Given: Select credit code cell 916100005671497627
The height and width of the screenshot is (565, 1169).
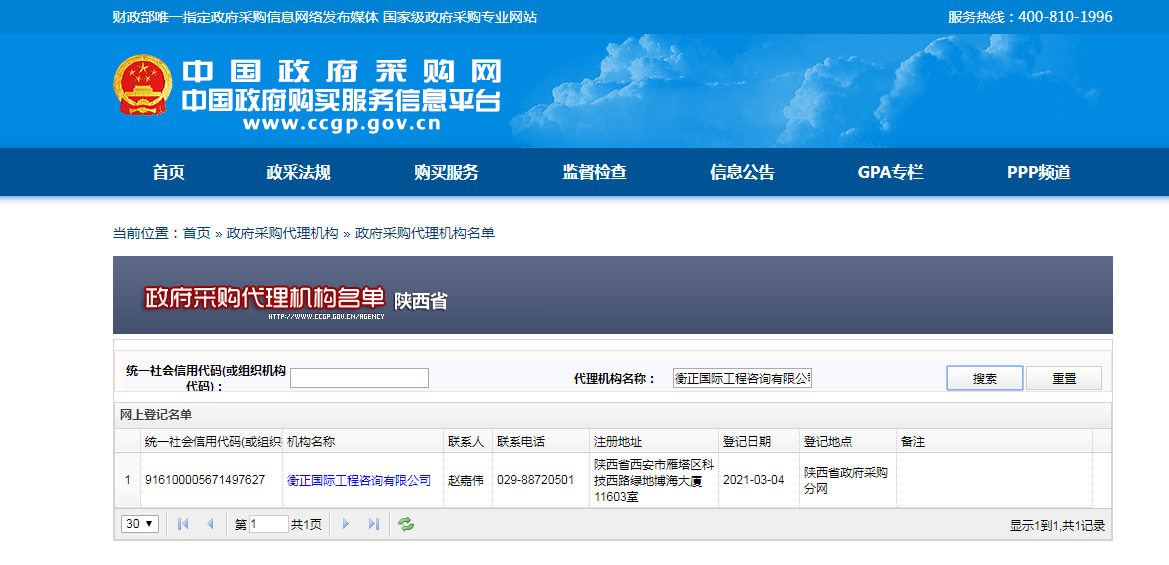Looking at the screenshot, I should tap(212, 480).
